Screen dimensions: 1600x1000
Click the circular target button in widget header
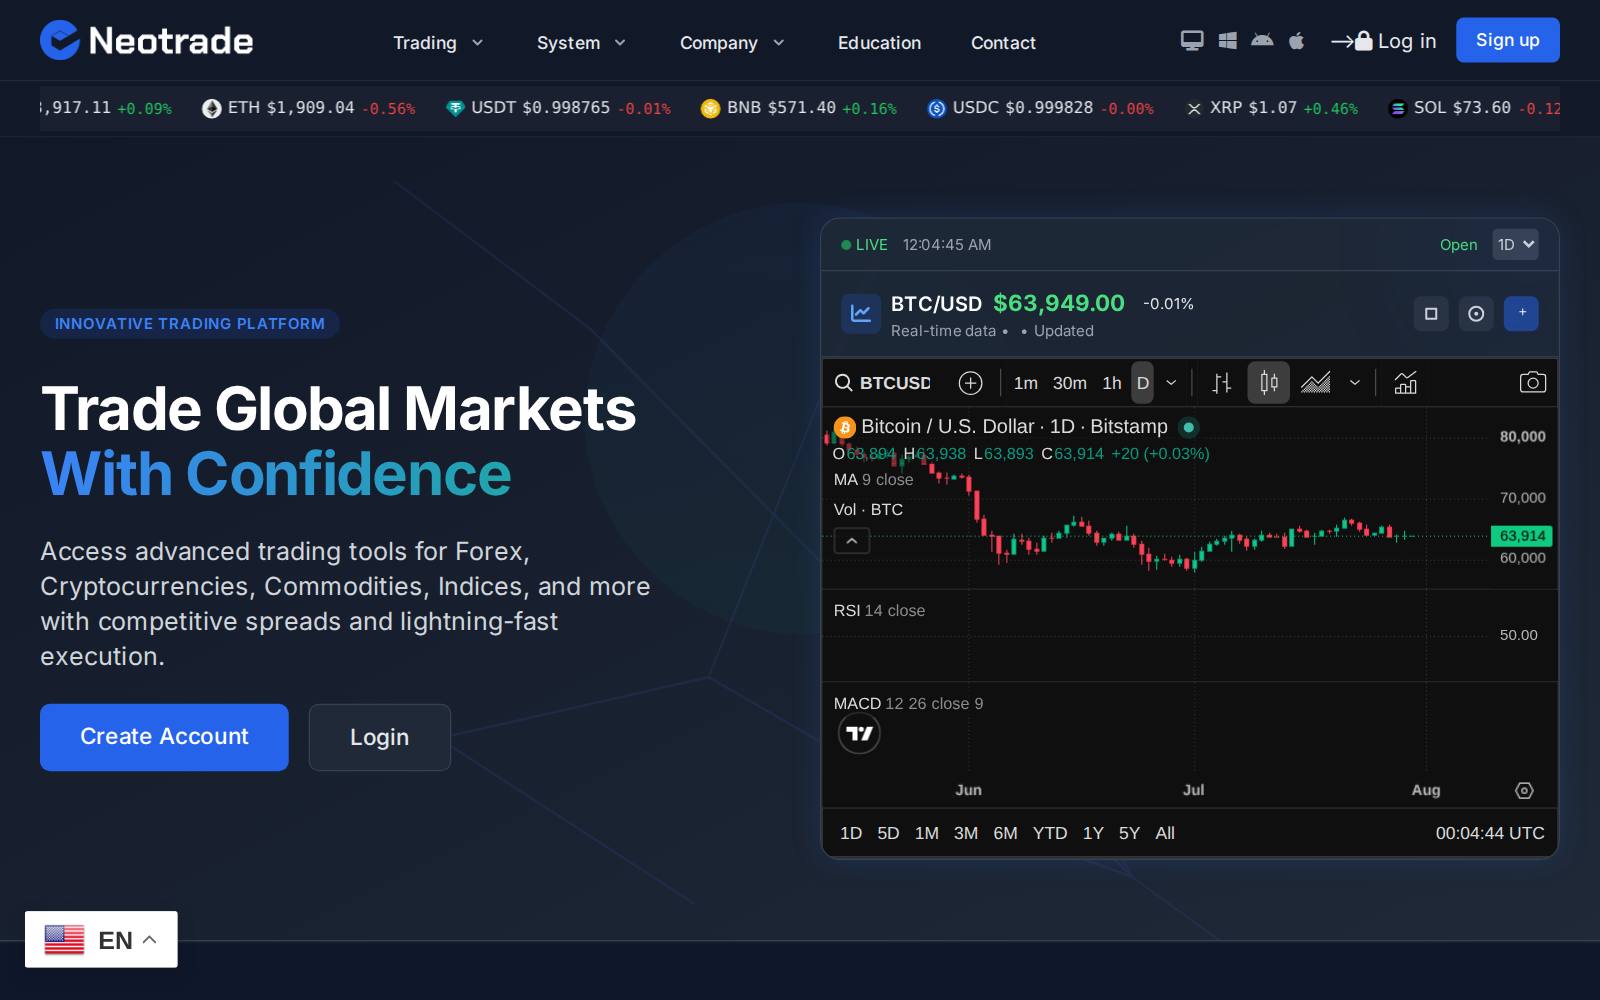(1476, 314)
